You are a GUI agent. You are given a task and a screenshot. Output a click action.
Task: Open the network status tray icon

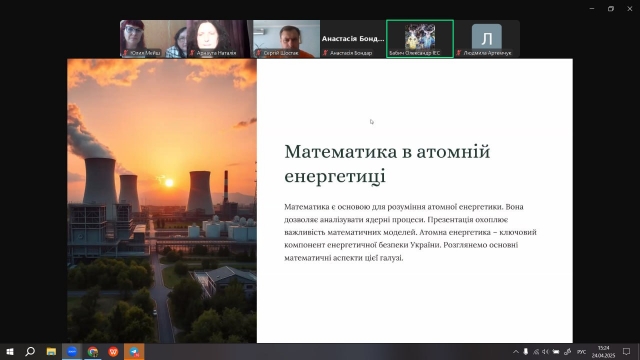(x=536, y=352)
